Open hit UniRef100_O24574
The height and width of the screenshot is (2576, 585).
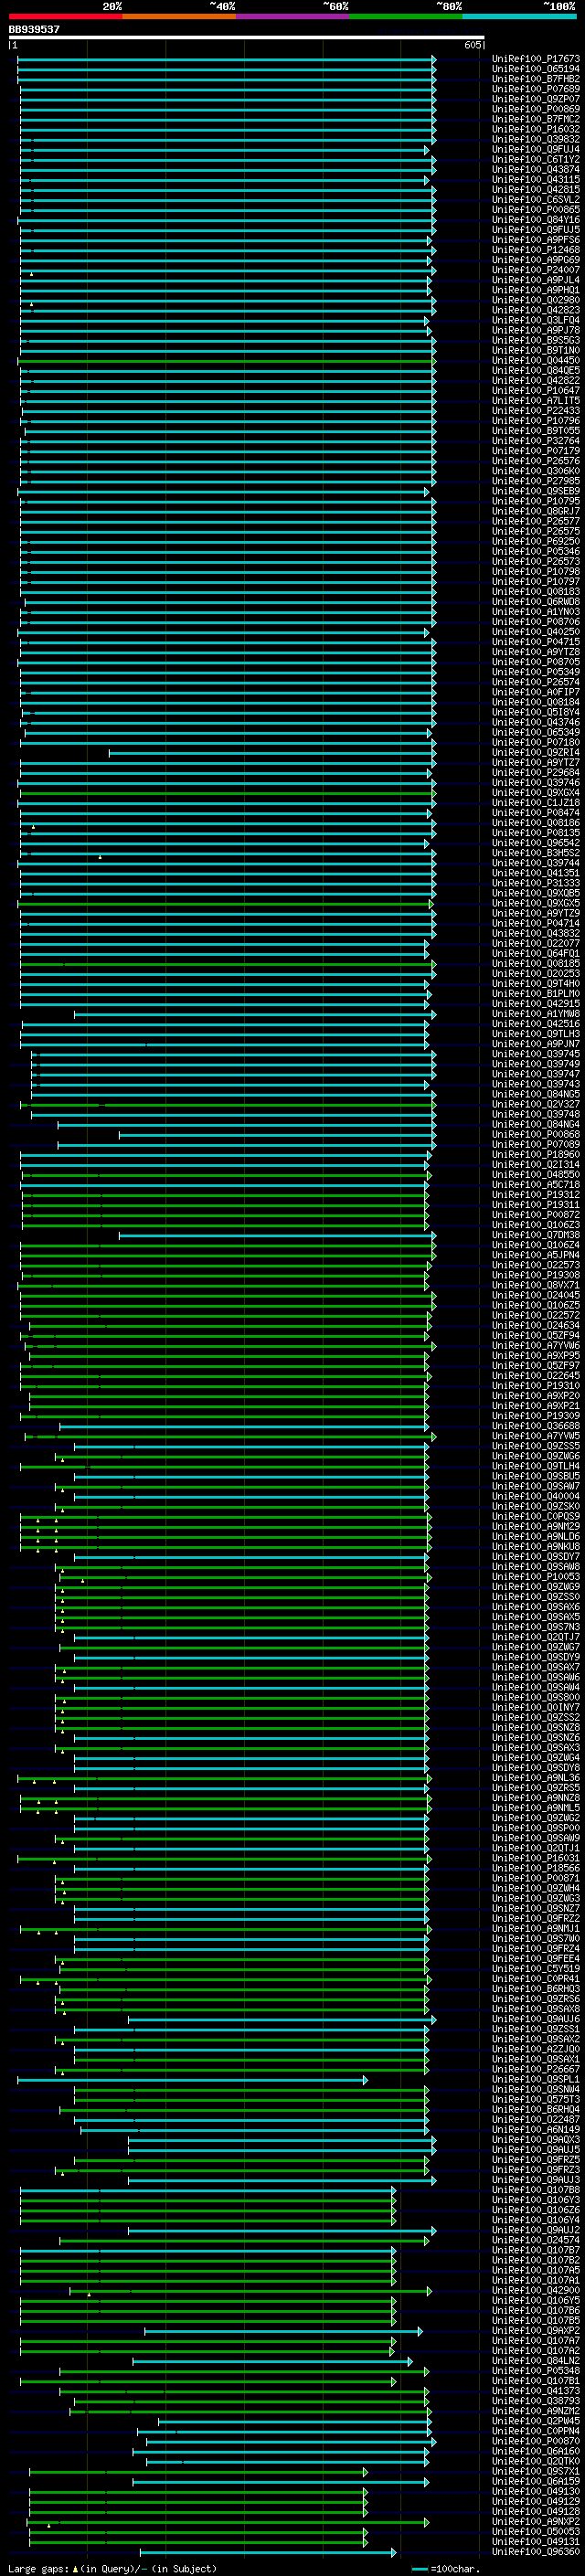tap(536, 2240)
